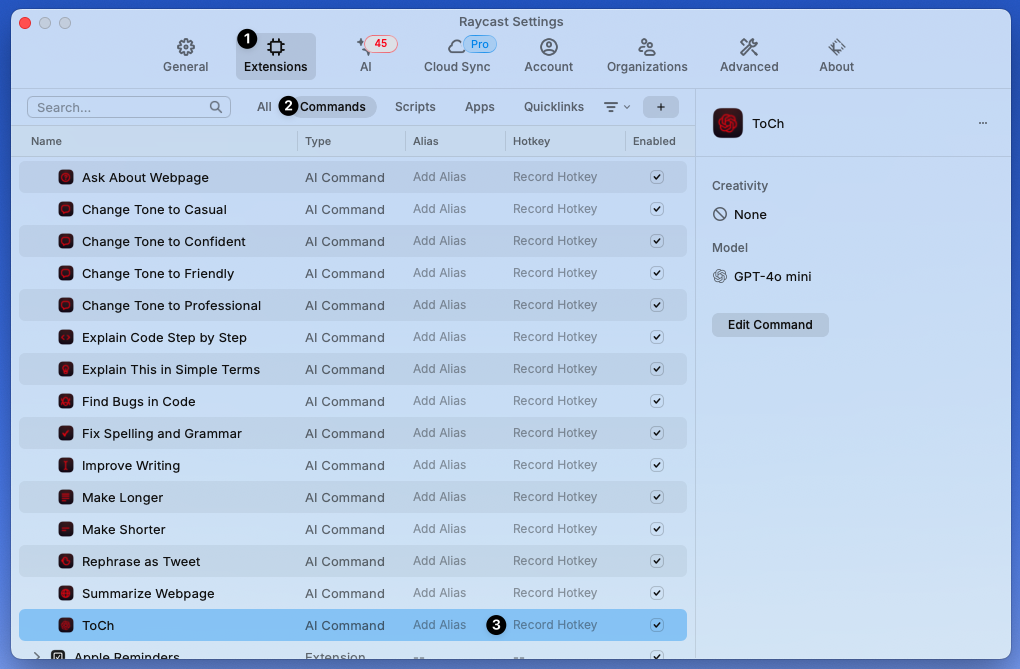
Task: Filter the list by Apps
Action: point(479,107)
